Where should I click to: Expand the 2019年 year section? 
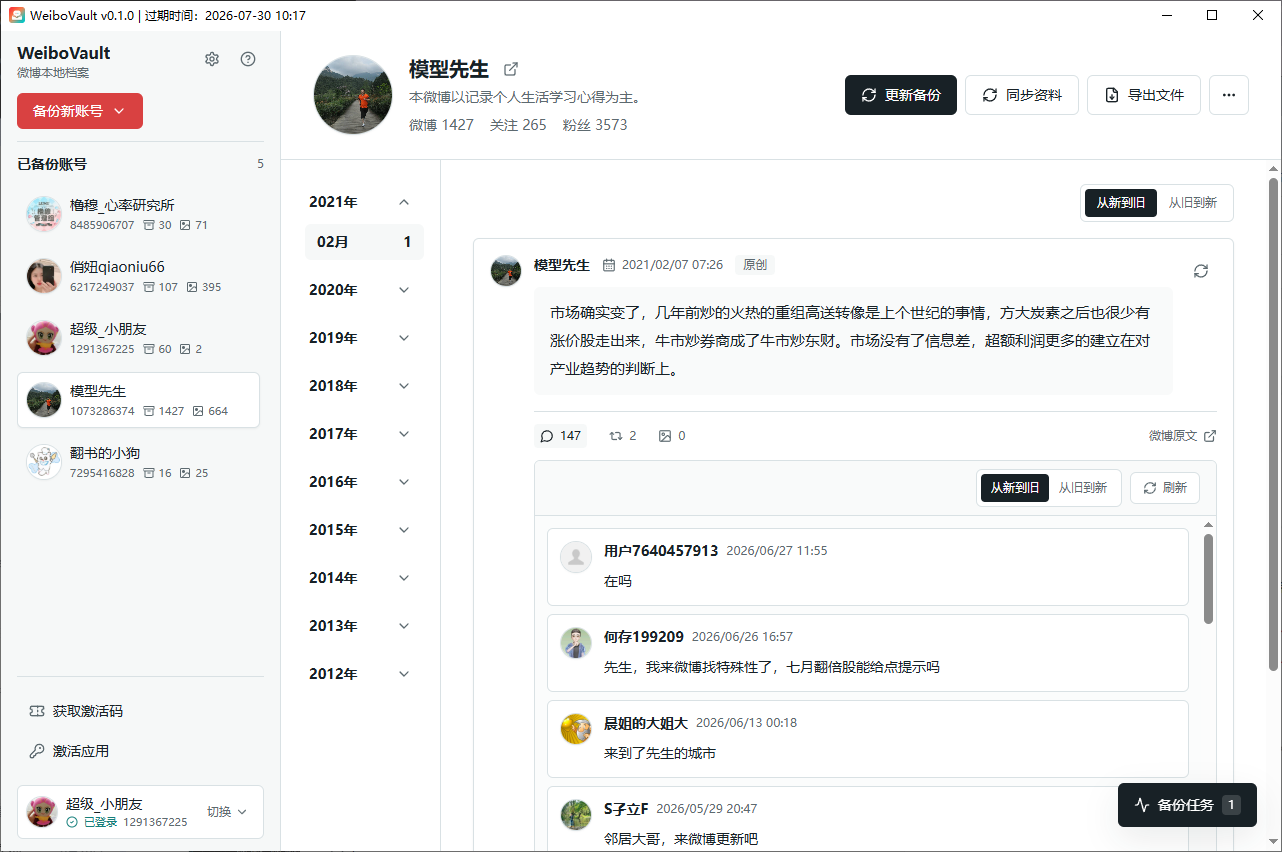[x=364, y=338]
